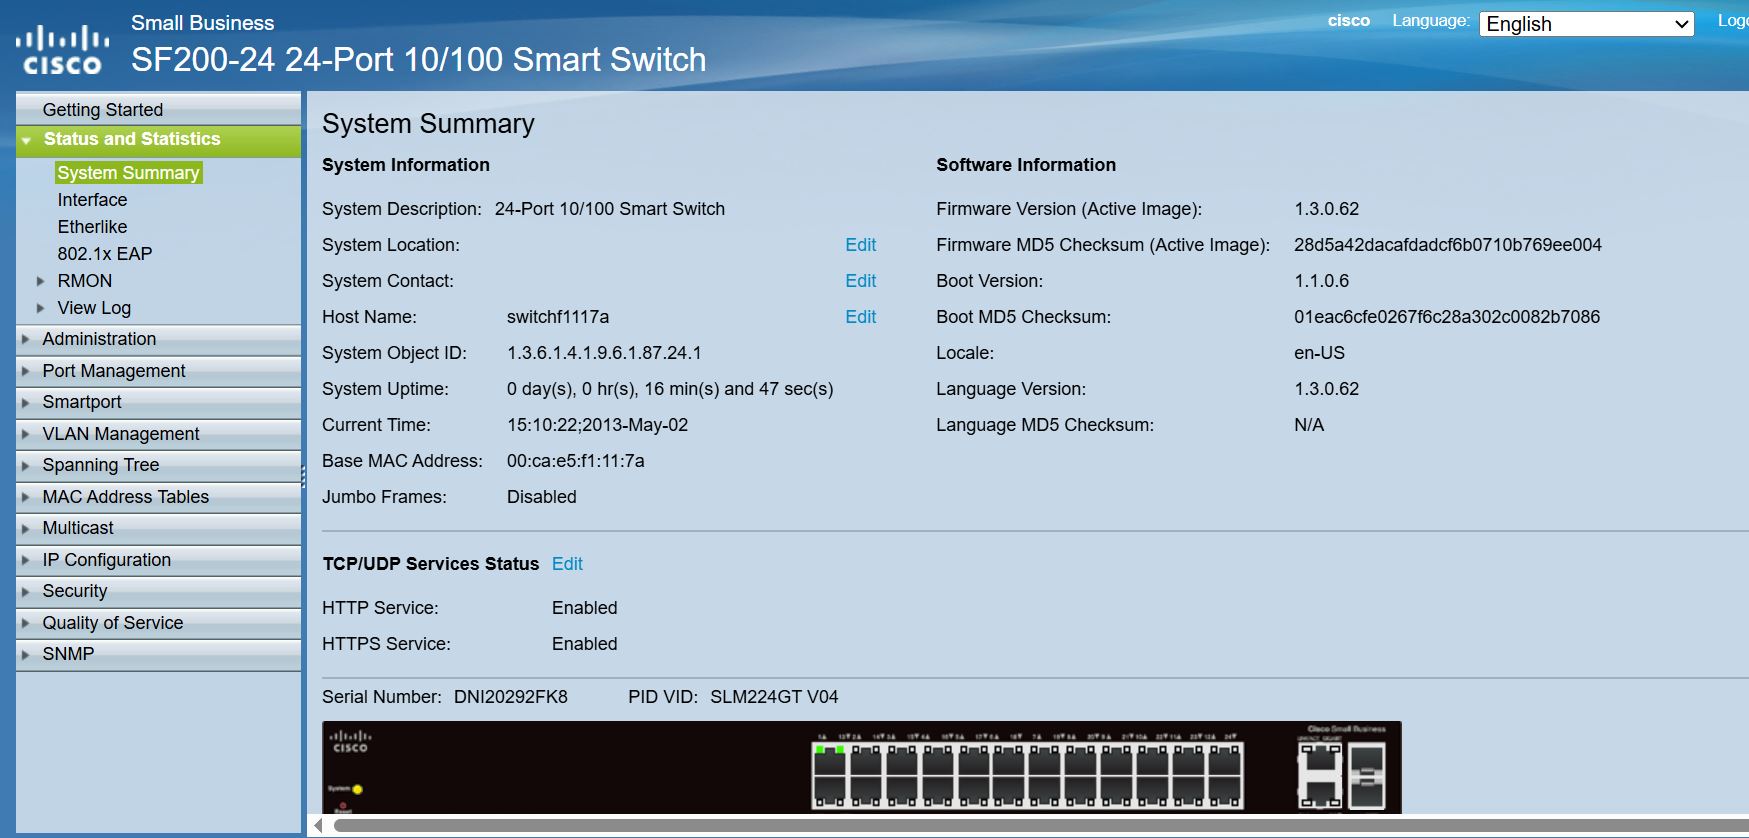Open the 802.1x EAP page
Screen dimensions: 1749x838
(104, 254)
